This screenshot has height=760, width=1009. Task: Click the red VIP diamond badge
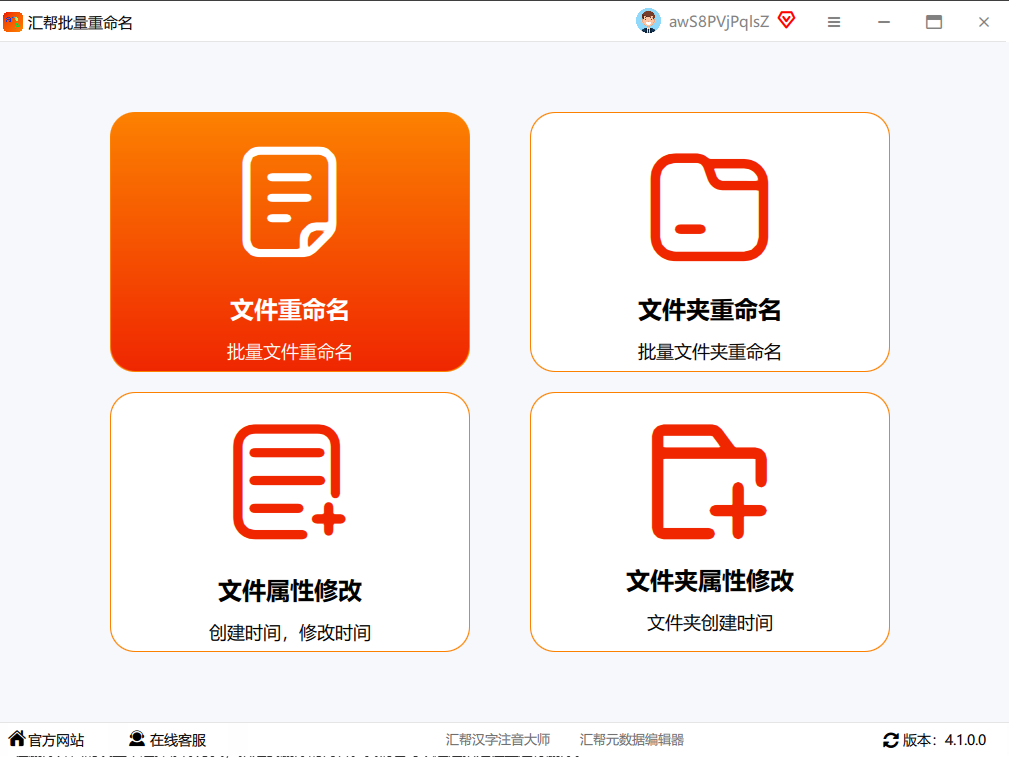pos(786,20)
